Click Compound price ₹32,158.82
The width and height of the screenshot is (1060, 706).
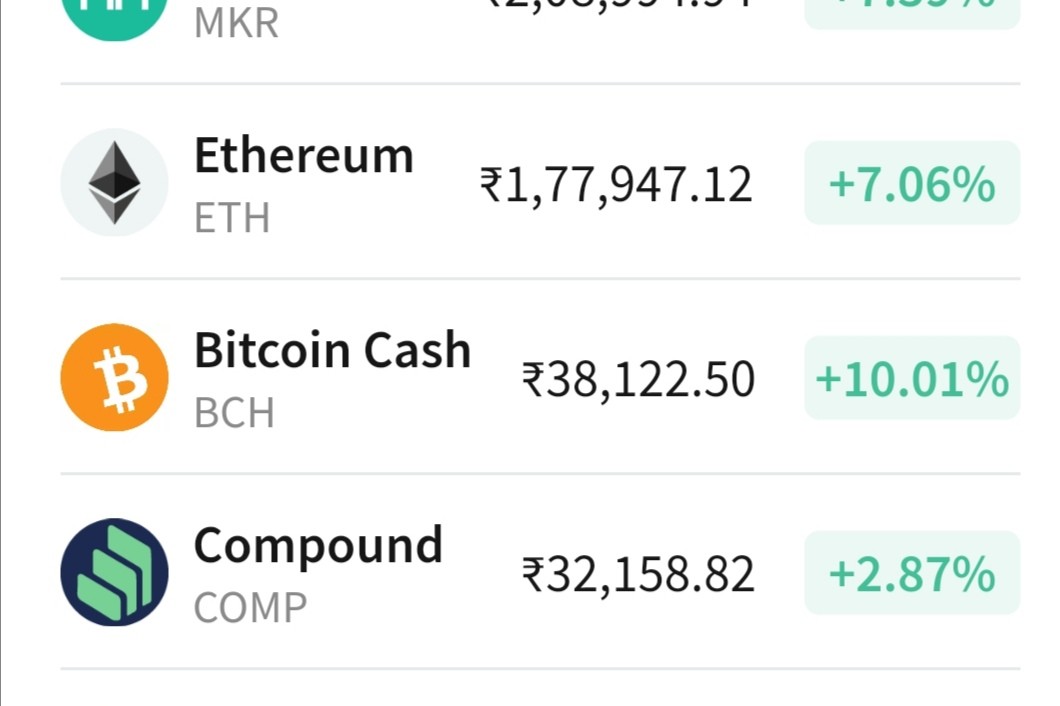tap(637, 575)
